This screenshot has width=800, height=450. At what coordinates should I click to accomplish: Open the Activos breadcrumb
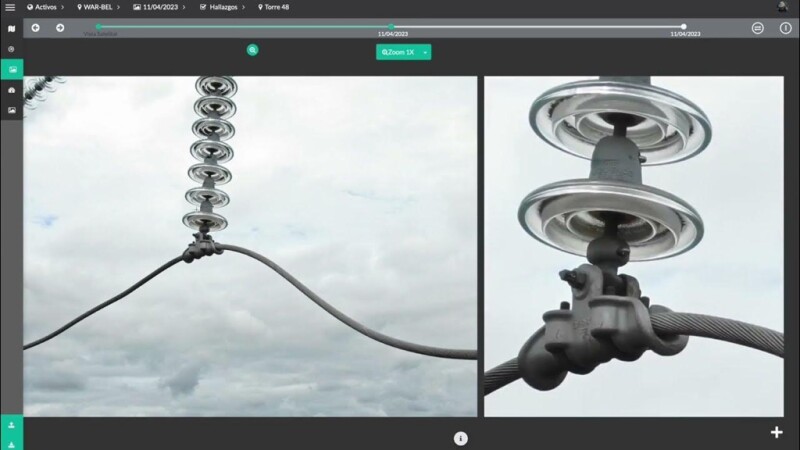(46, 7)
